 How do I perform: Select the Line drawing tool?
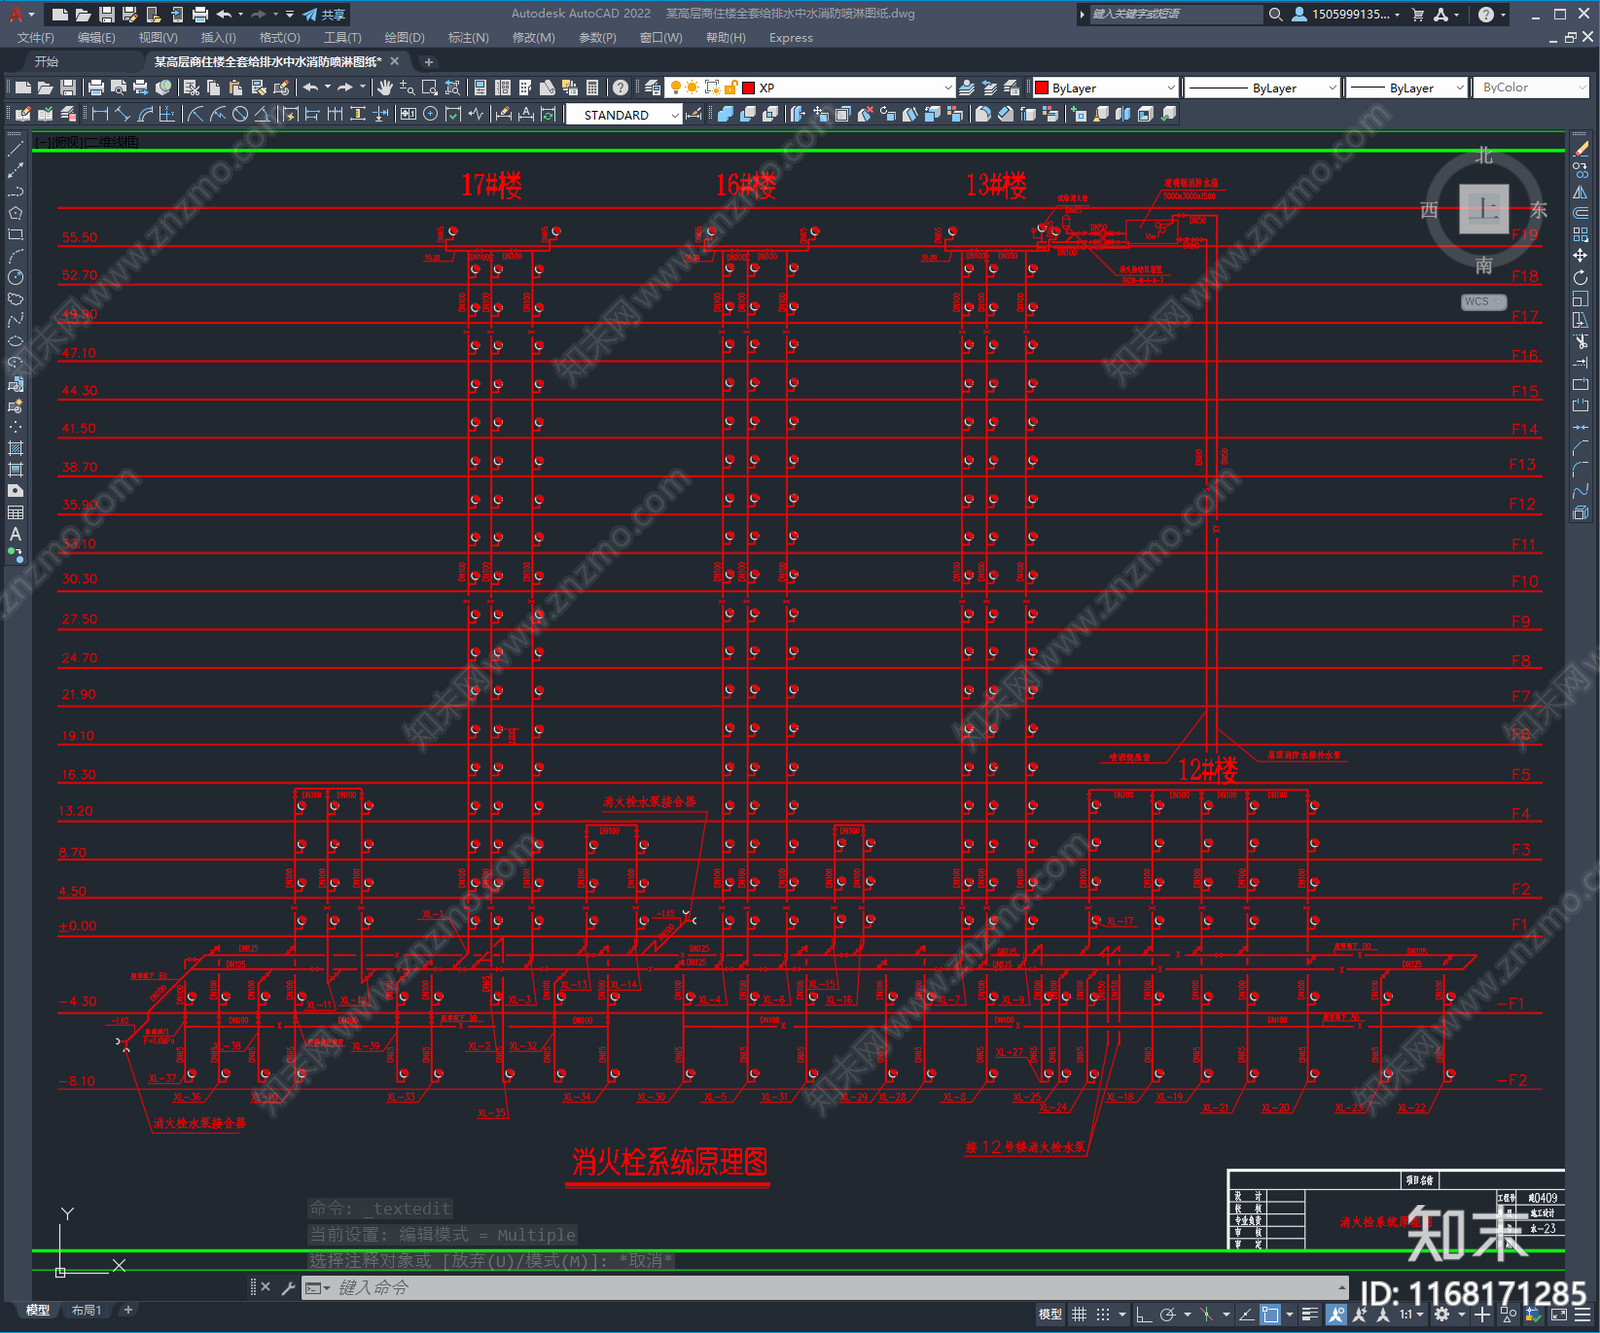(15, 149)
